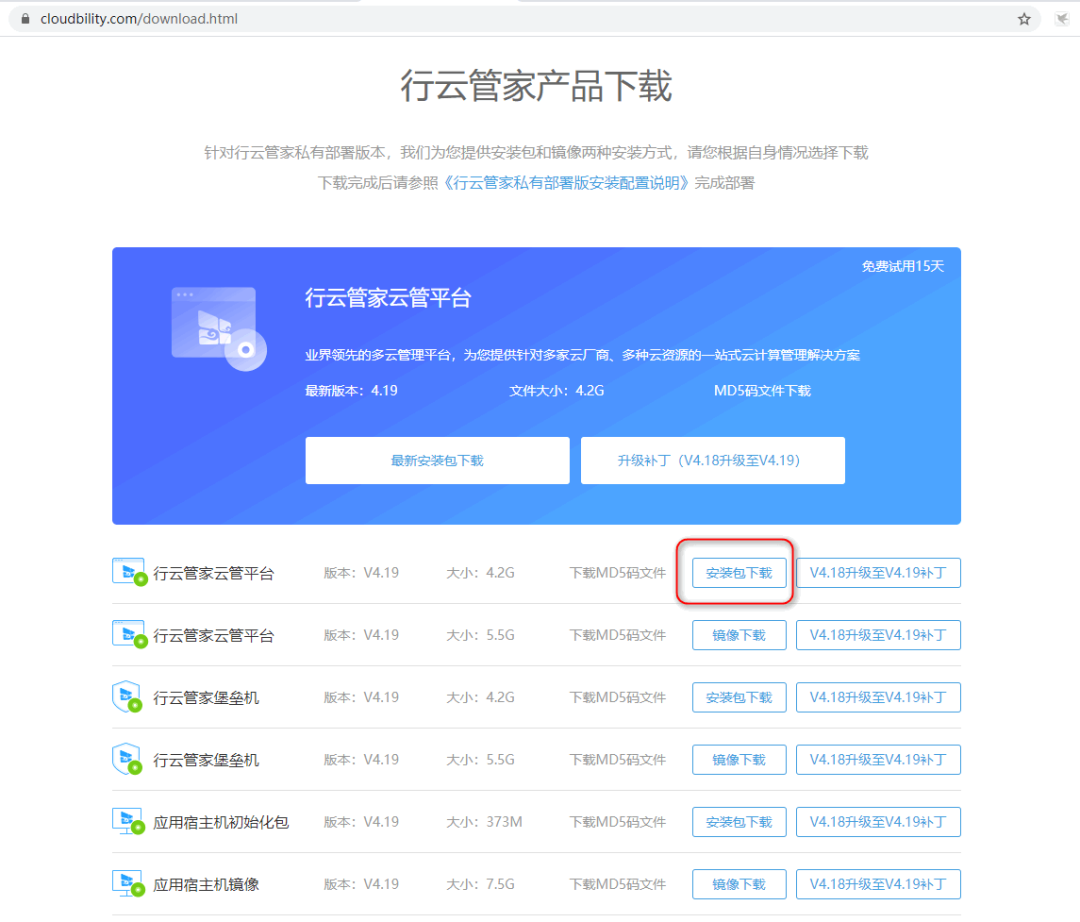
Task: Click 版本: V4.19 in the 应用宿主机初始化包 row
Action: click(361, 822)
